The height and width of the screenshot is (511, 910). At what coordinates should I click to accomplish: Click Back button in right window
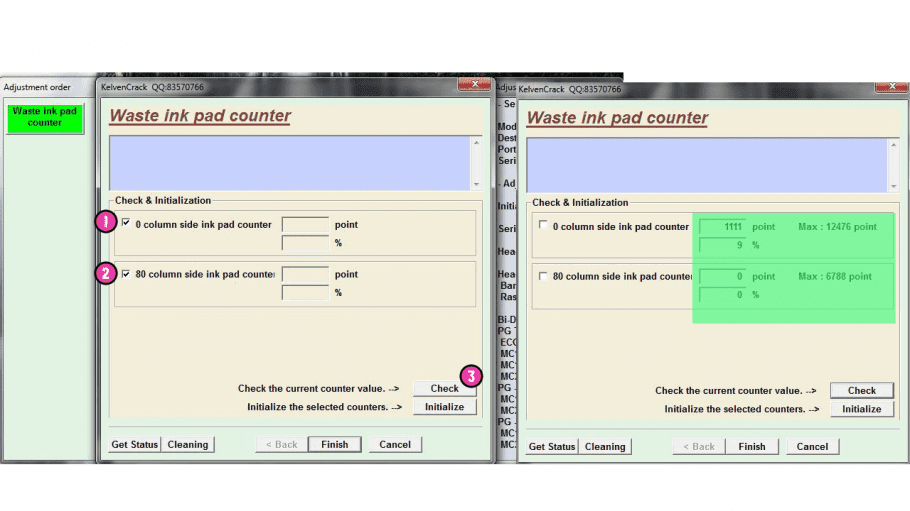(x=699, y=447)
